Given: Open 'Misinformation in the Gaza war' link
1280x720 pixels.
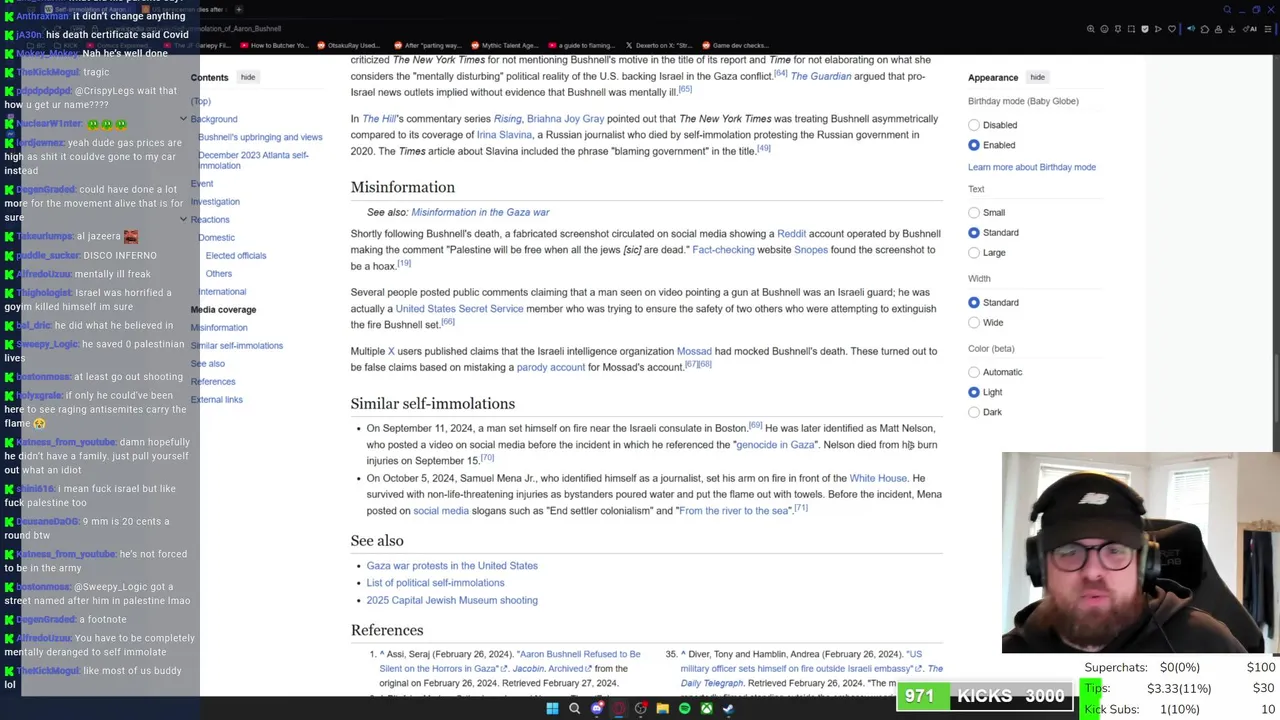Looking at the screenshot, I should point(480,212).
